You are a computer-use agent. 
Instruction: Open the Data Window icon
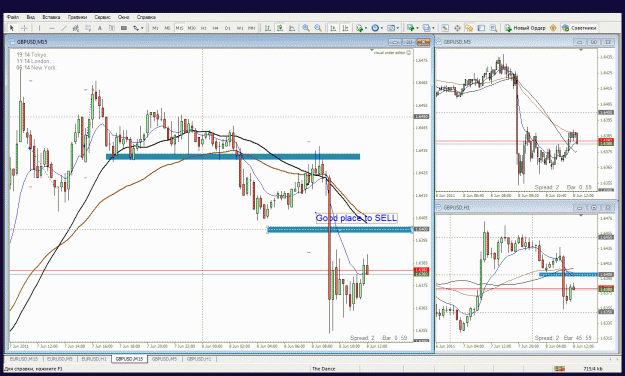pos(457,28)
